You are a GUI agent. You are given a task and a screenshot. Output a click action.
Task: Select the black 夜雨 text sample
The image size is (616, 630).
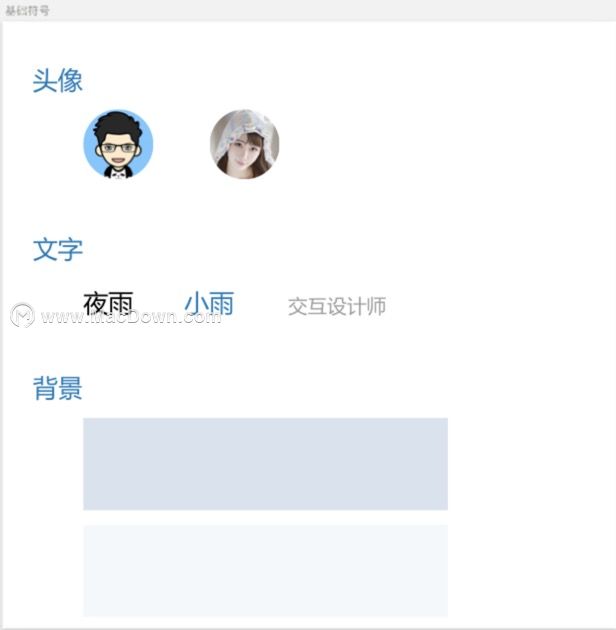point(108,304)
